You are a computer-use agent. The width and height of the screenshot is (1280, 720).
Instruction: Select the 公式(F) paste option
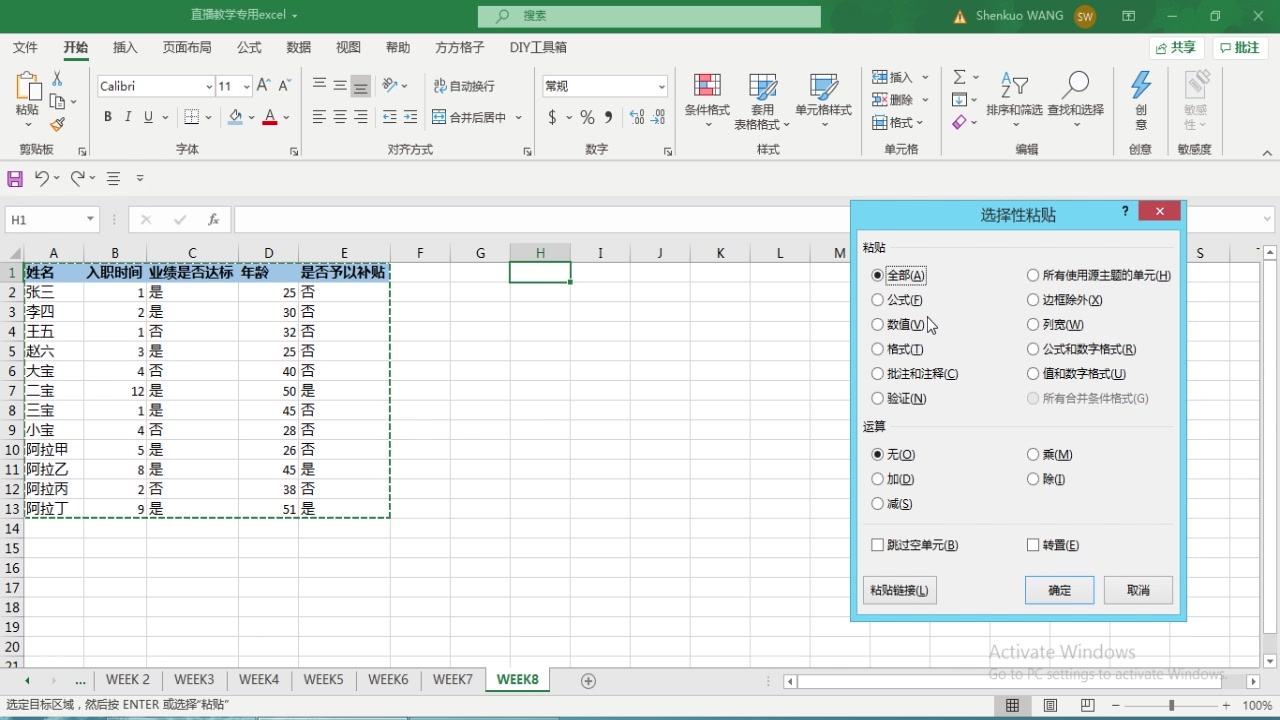[877, 300]
